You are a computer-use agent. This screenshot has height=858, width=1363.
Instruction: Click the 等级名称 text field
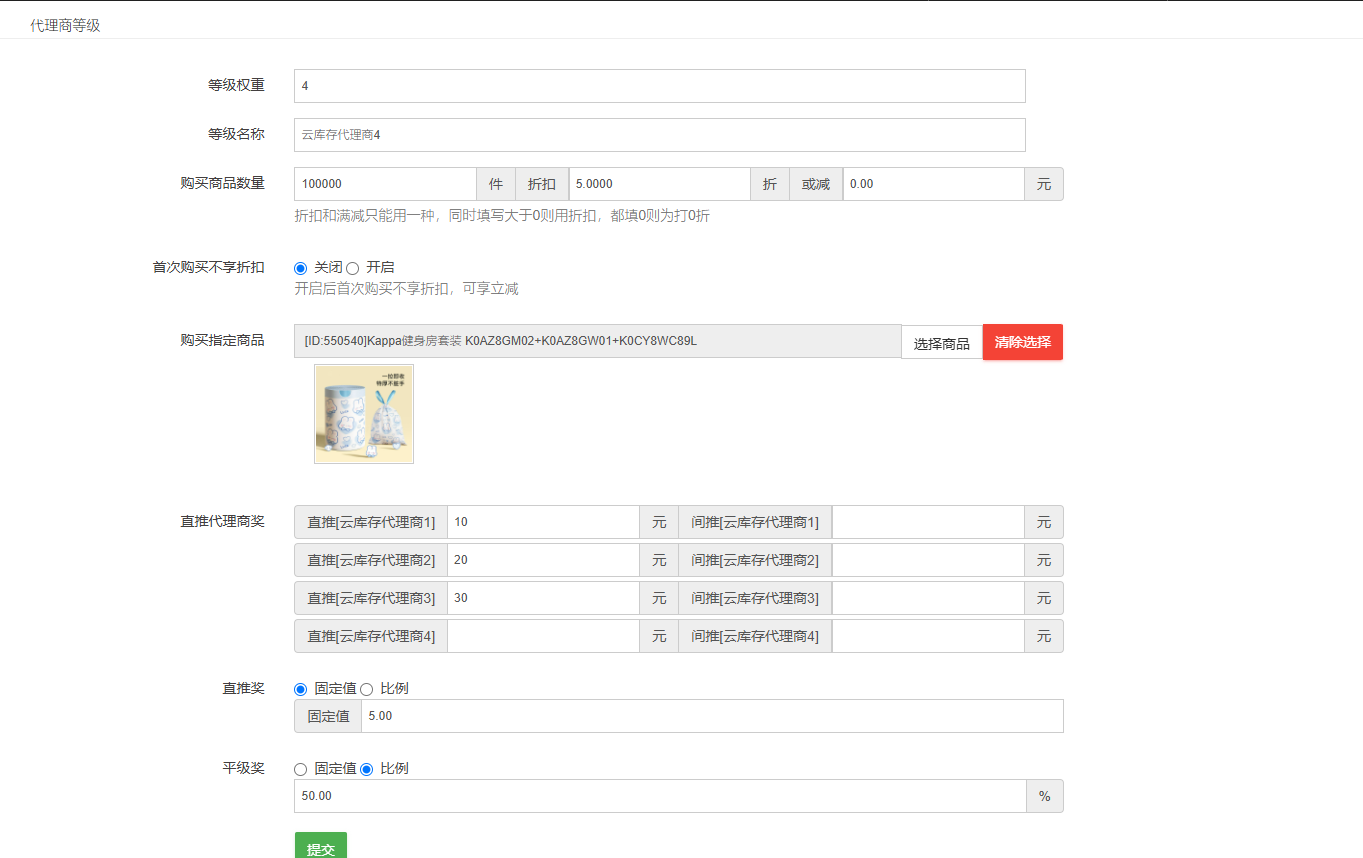coord(659,135)
